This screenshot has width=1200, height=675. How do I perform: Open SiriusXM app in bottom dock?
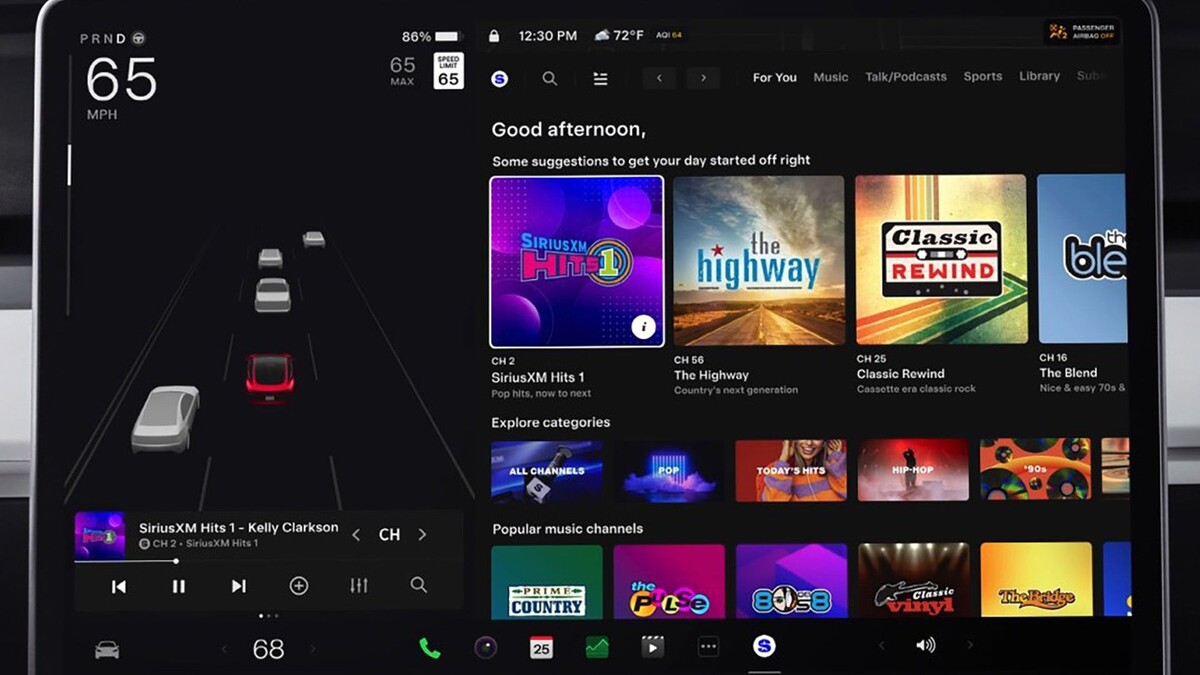764,647
